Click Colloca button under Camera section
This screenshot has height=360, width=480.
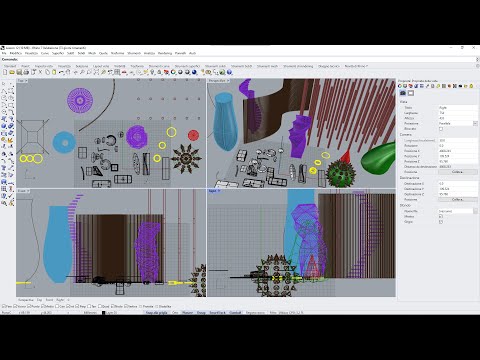(x=457, y=172)
